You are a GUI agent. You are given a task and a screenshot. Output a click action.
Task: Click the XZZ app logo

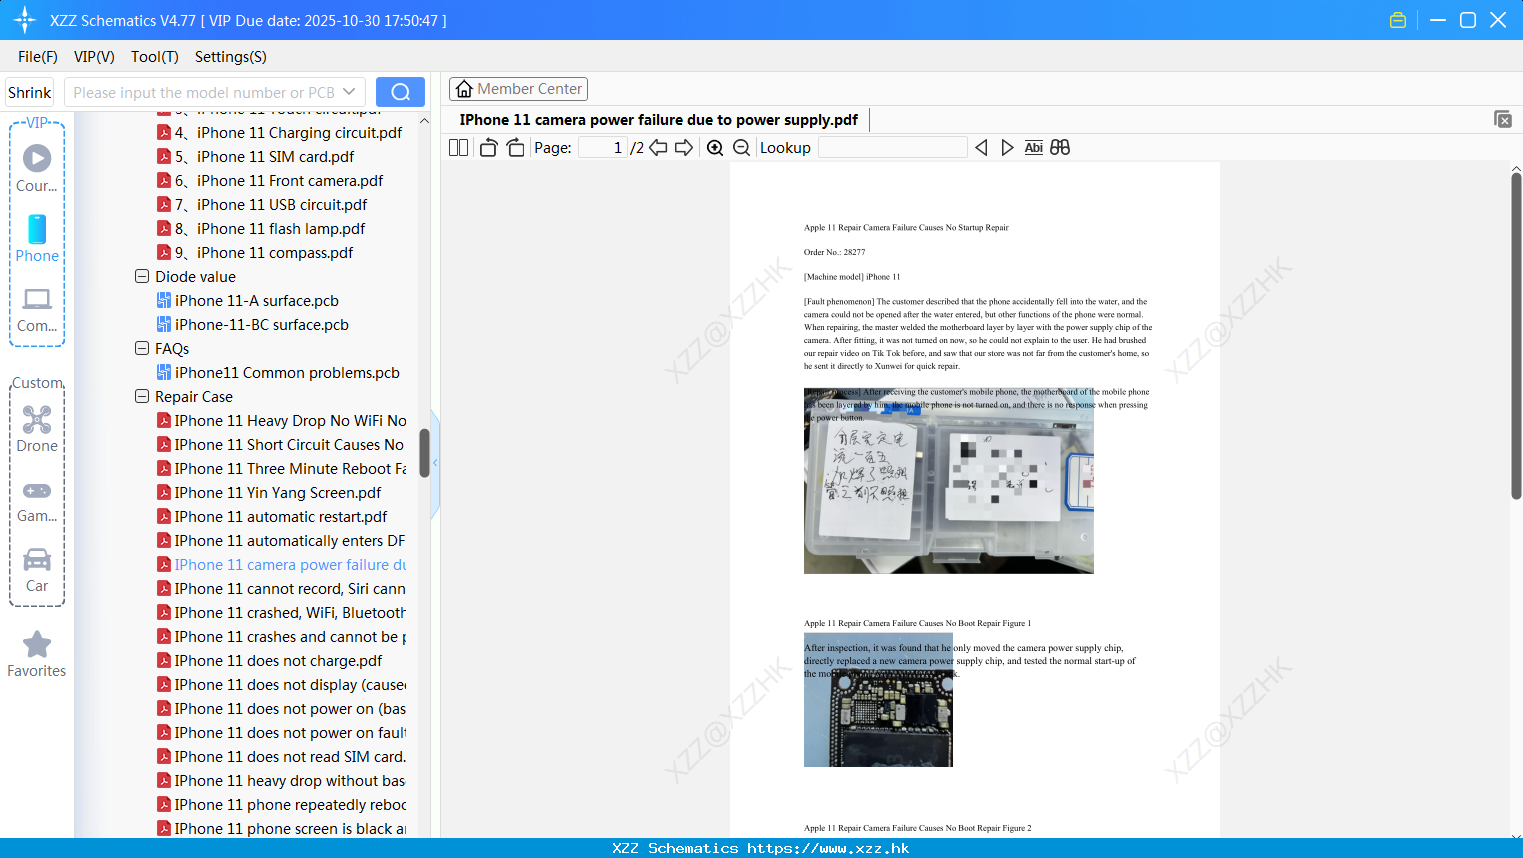pos(25,20)
